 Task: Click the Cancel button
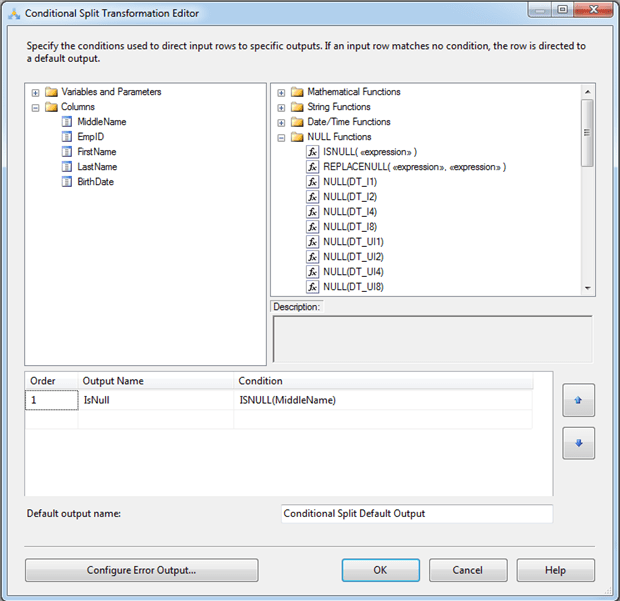(x=467, y=570)
